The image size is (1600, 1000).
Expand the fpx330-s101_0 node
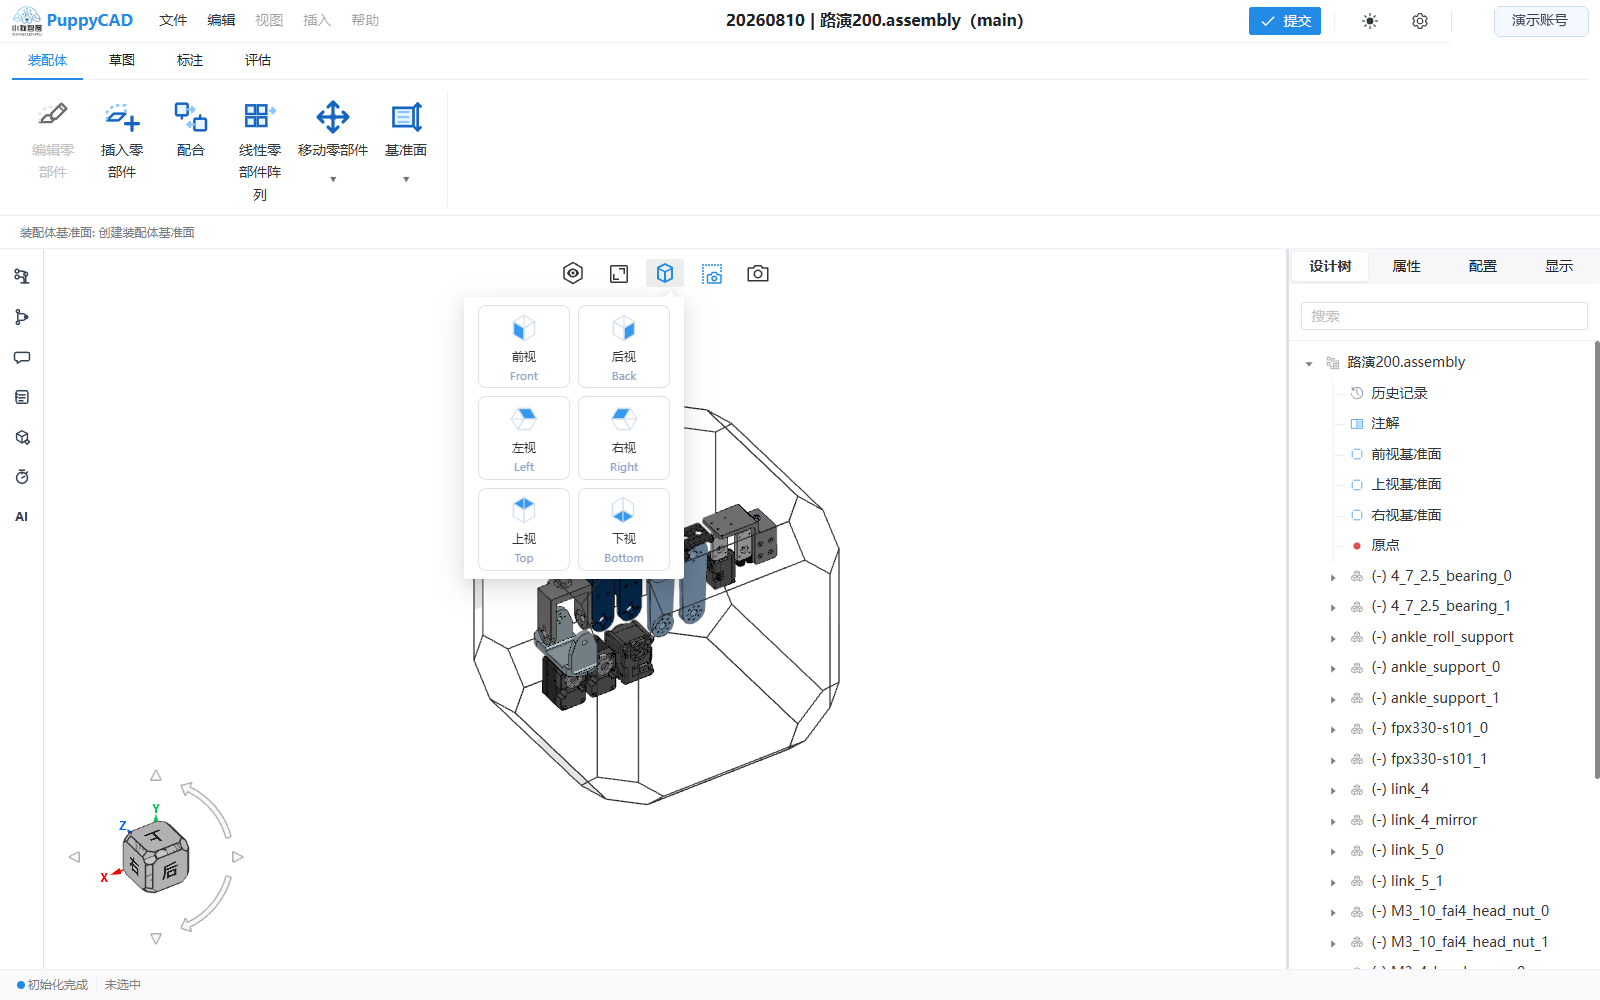[x=1333, y=729]
